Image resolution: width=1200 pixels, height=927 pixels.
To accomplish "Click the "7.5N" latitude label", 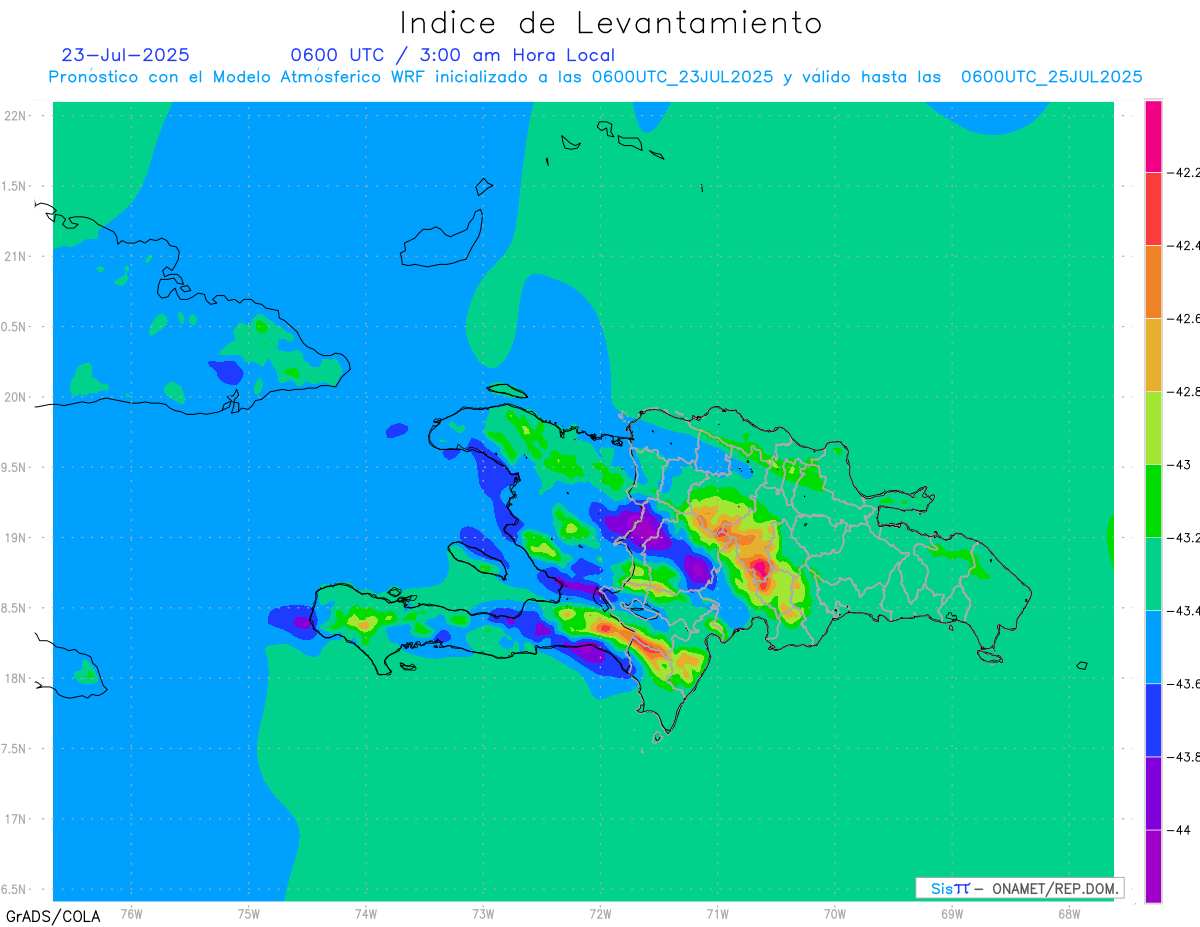I will coord(14,749).
